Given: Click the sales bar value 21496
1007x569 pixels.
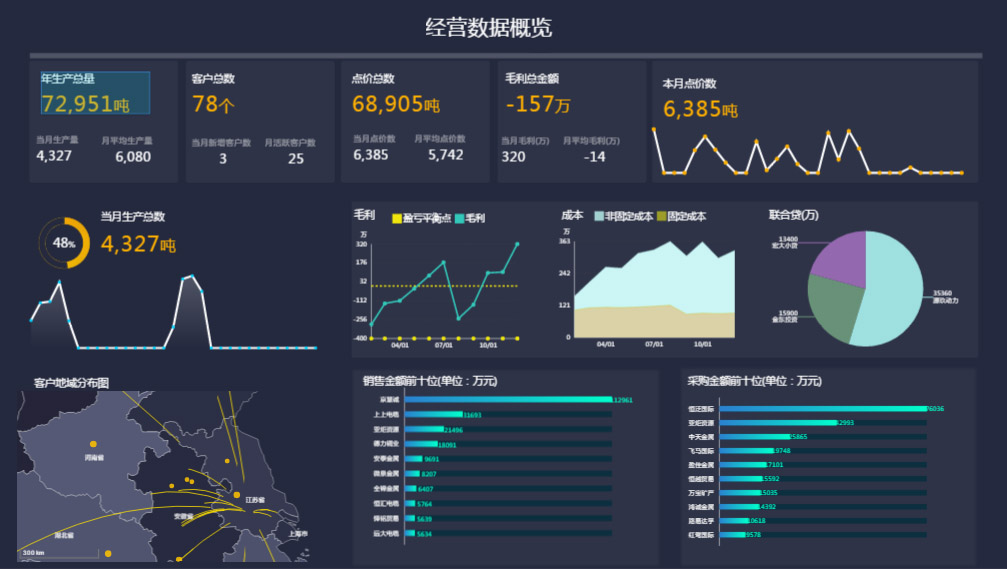Looking at the screenshot, I should pyautogui.click(x=453, y=430).
